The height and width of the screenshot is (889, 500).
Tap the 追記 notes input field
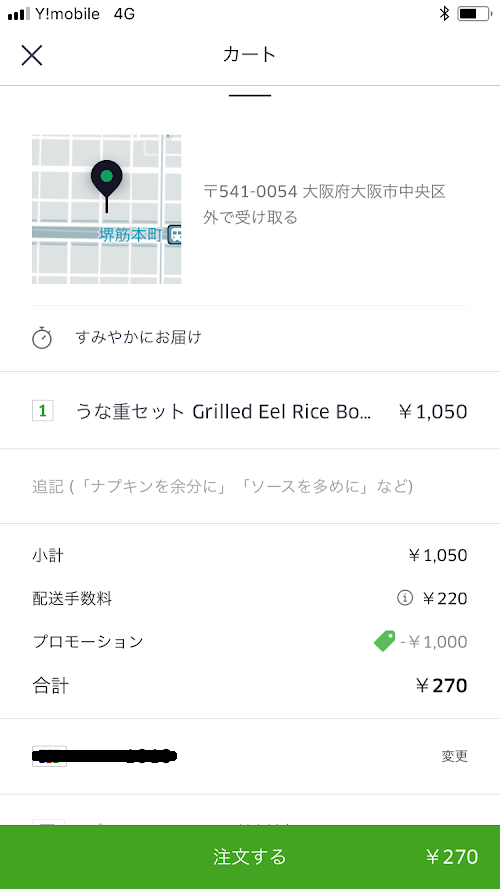click(250, 486)
